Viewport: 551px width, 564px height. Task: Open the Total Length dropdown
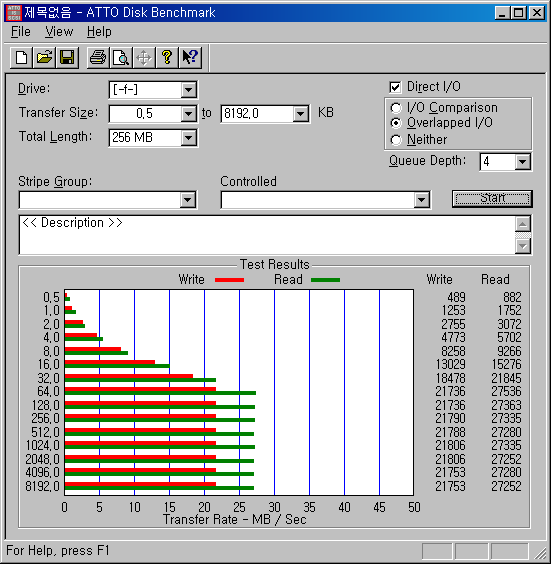pyautogui.click(x=189, y=138)
